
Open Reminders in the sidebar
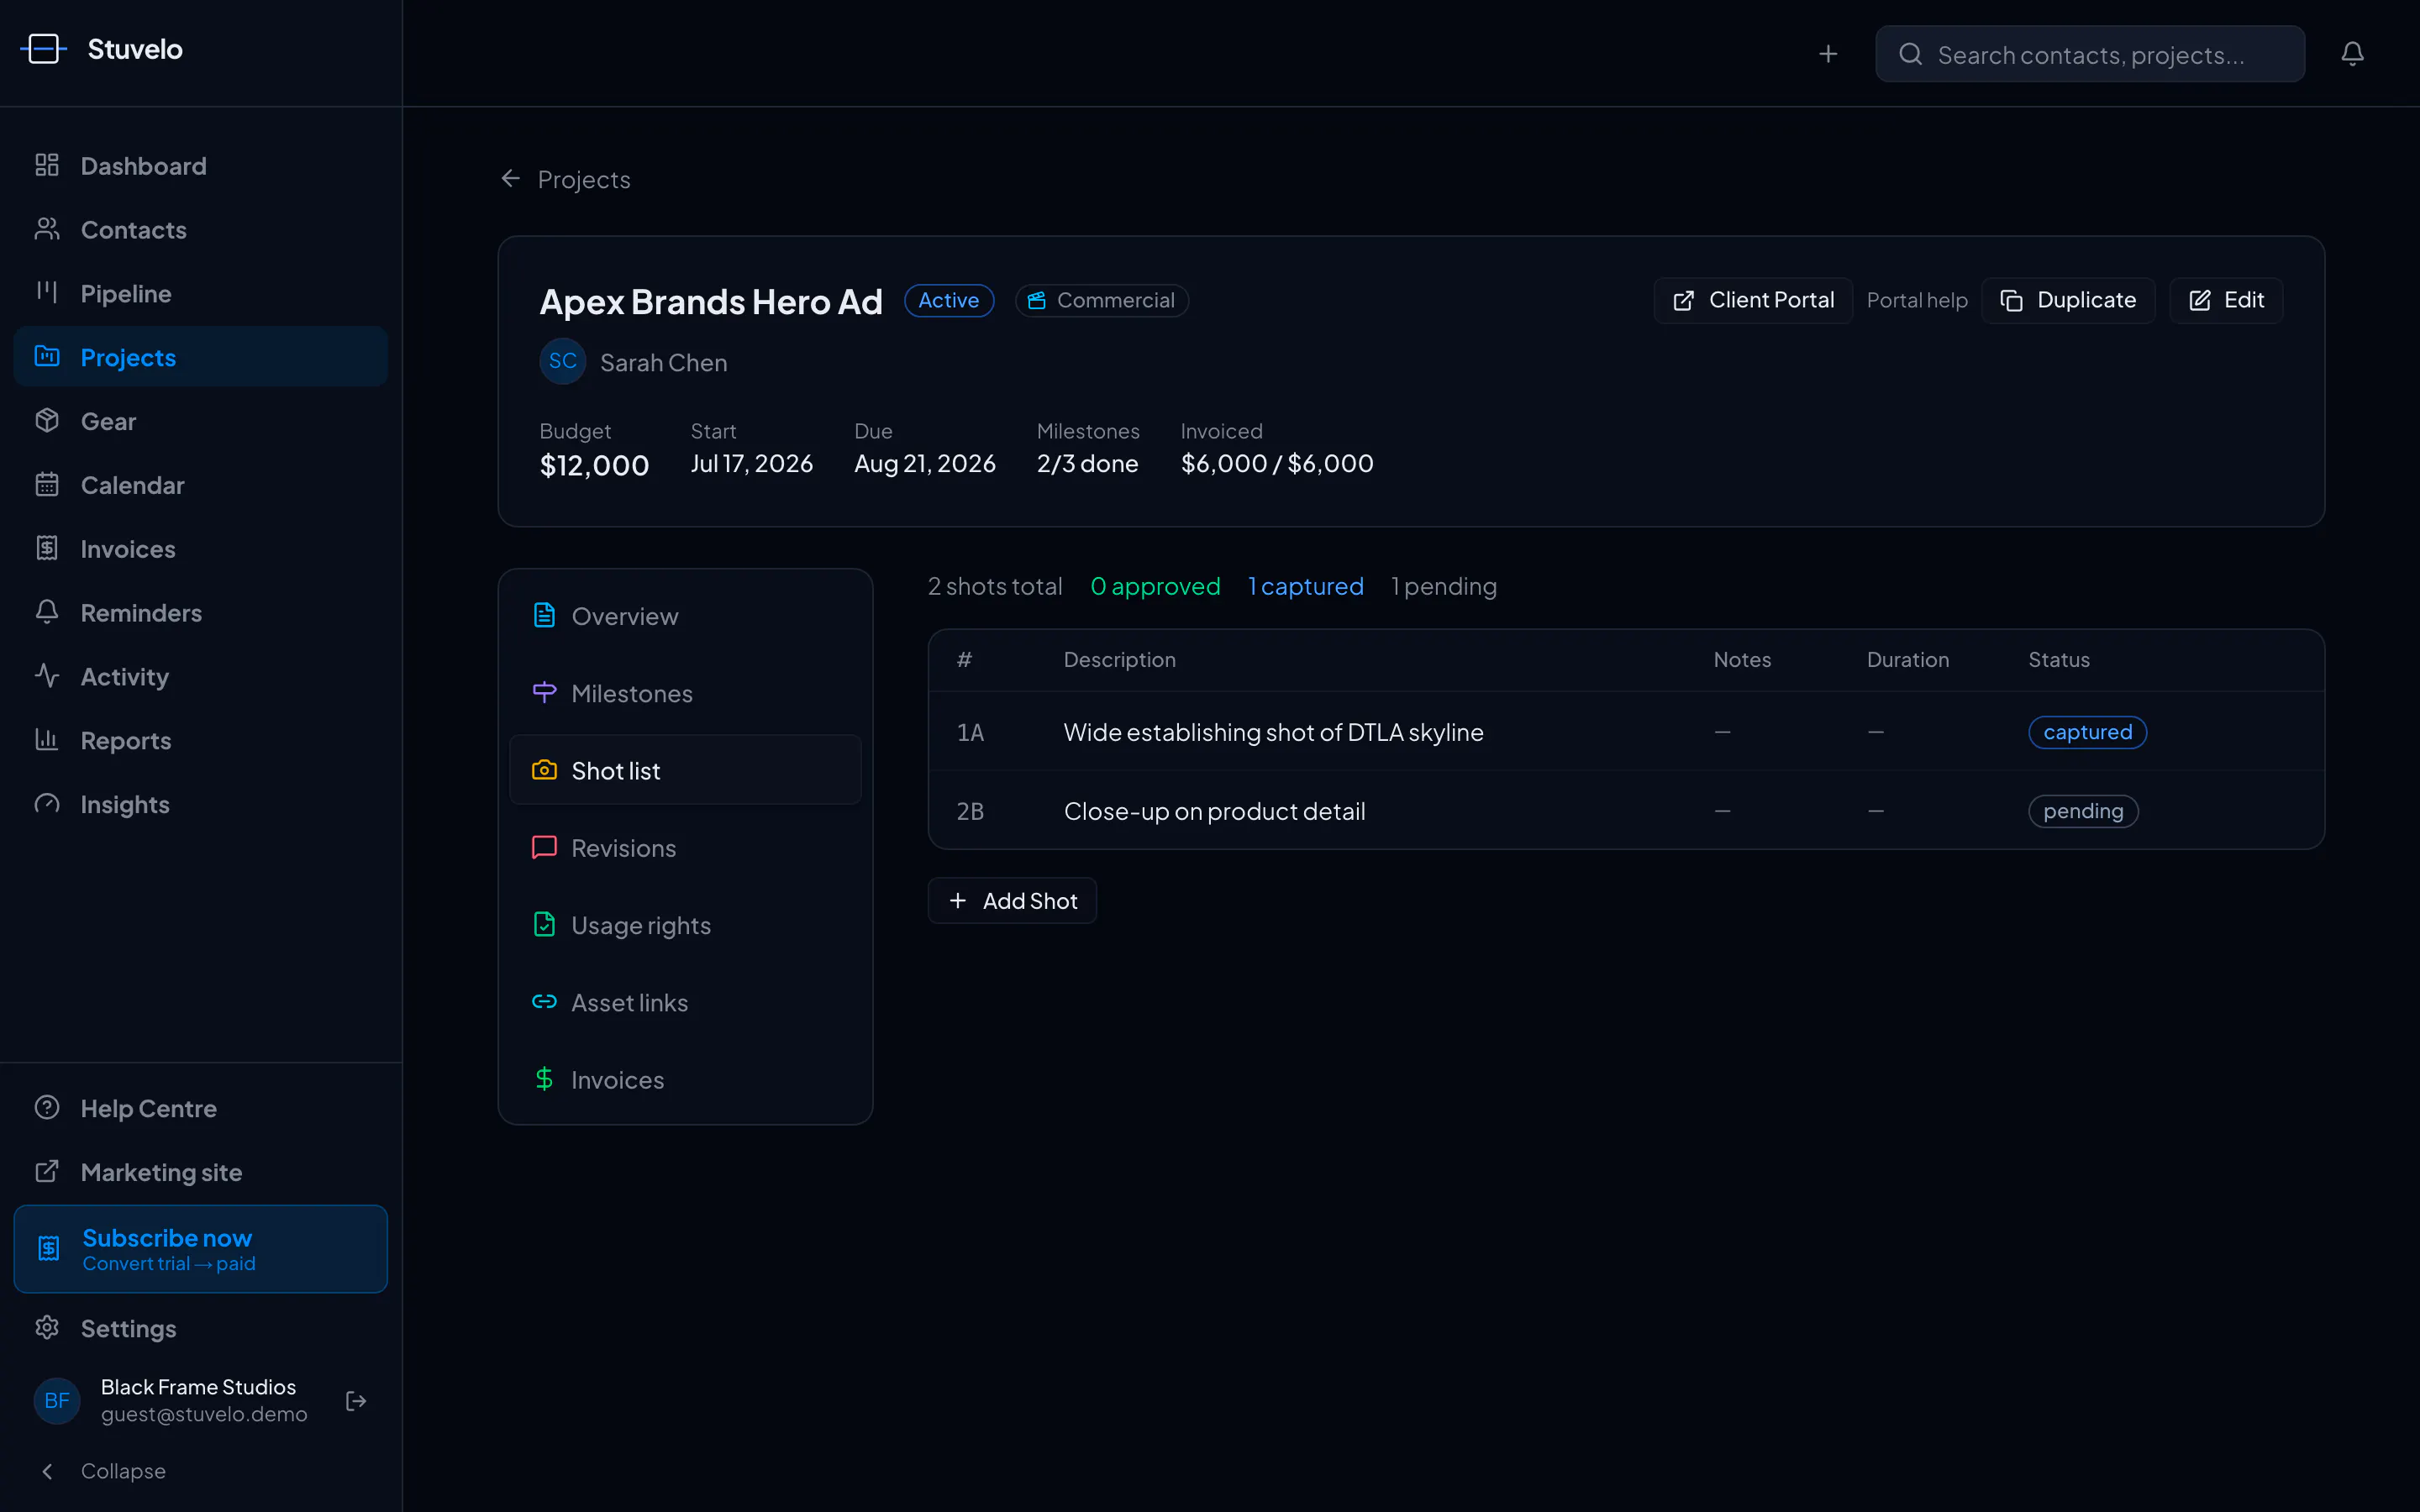pyautogui.click(x=200, y=613)
